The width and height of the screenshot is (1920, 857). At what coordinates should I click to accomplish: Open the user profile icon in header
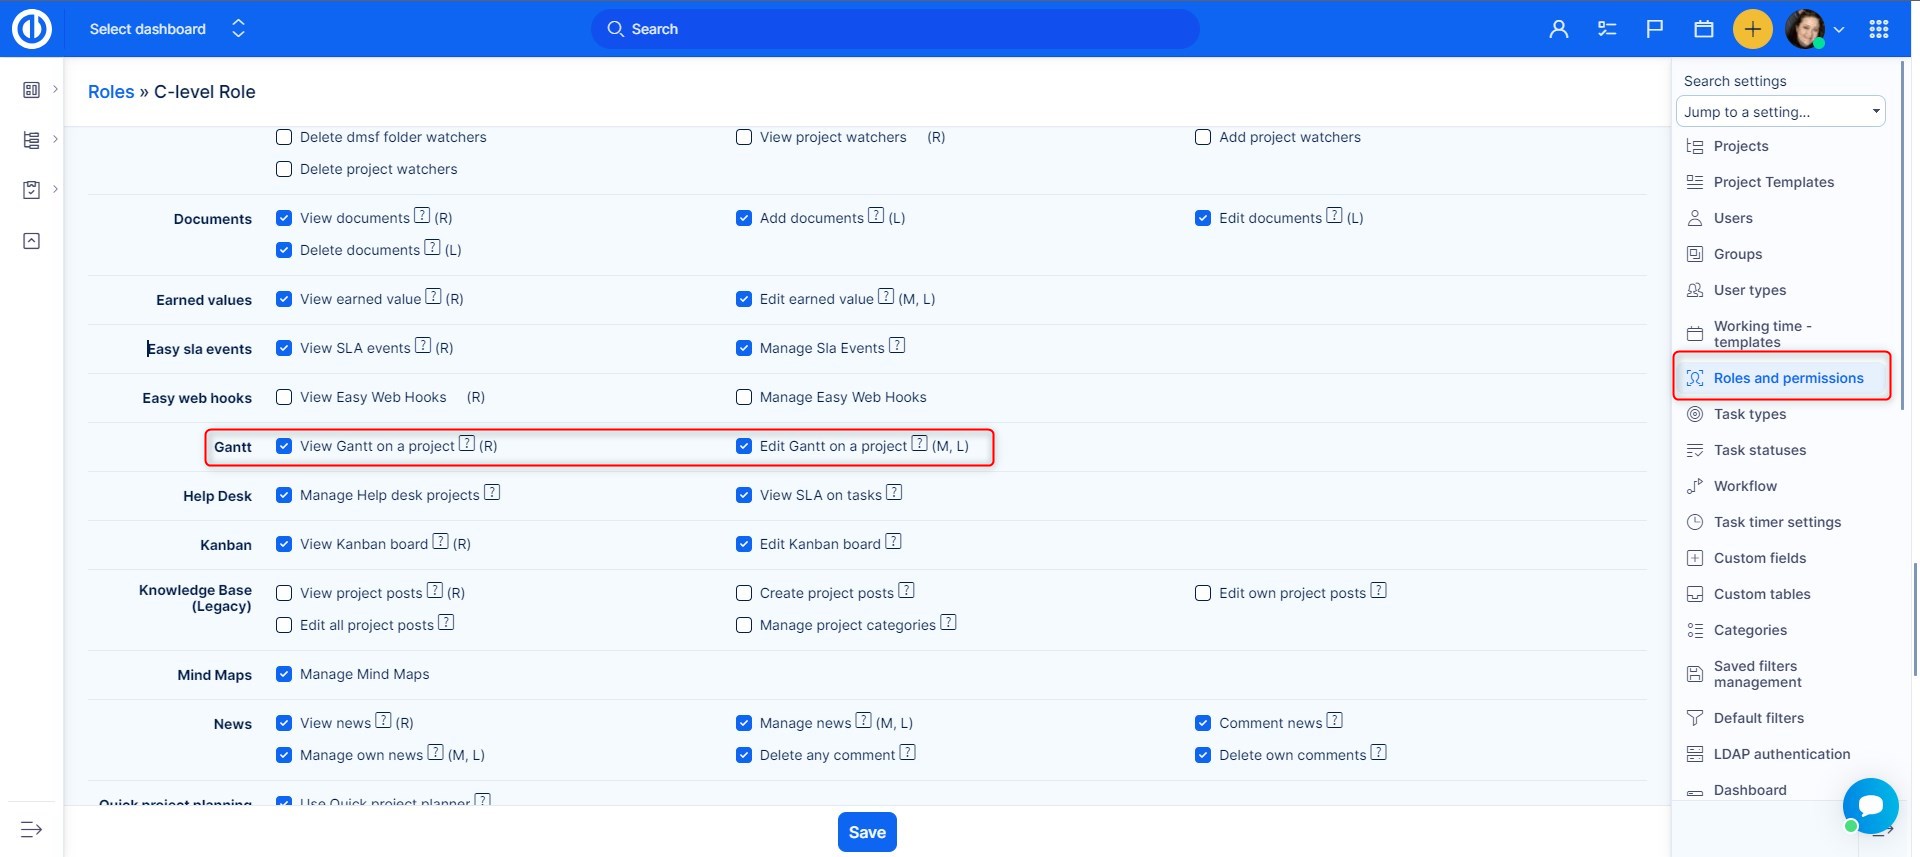(x=1558, y=29)
